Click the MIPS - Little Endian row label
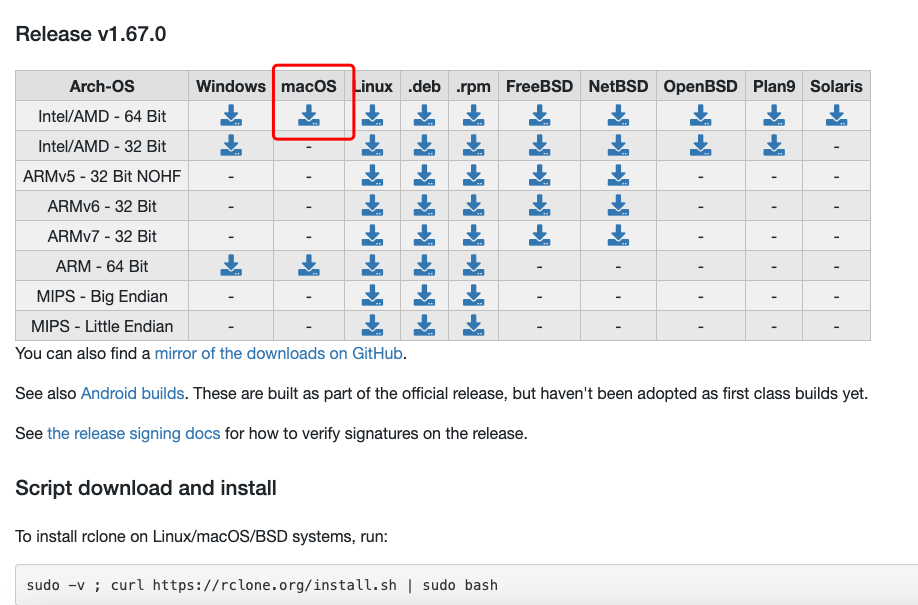The width and height of the screenshot is (918, 605). tap(102, 326)
